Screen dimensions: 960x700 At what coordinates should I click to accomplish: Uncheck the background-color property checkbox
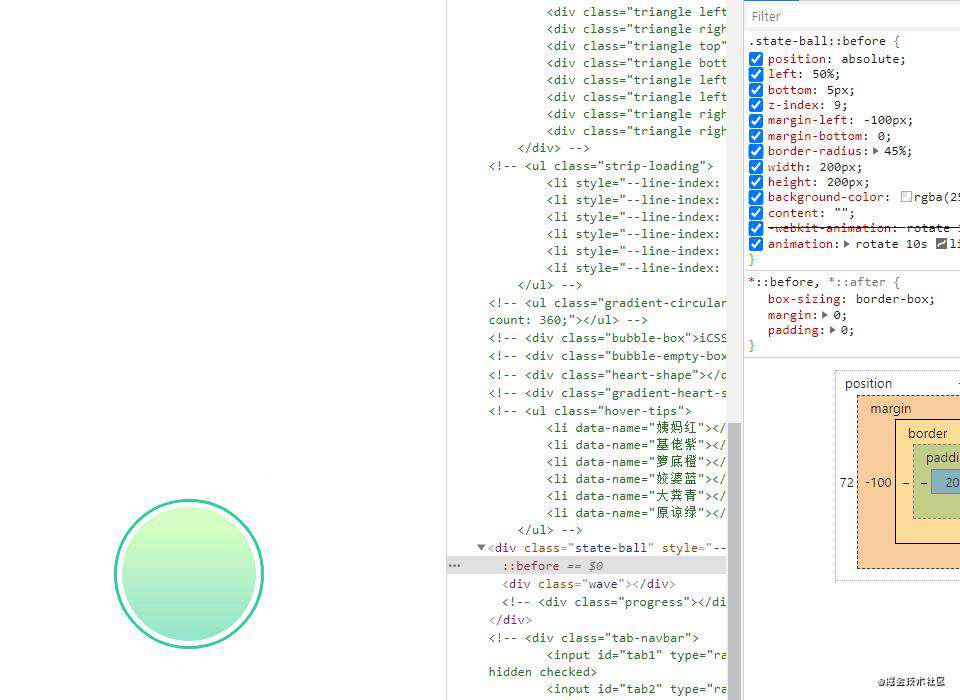pos(756,197)
